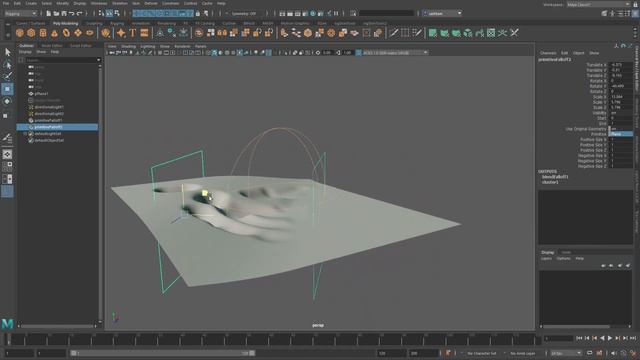640x360 pixels.
Task: Click the Multi-Cut knife shelf icon
Action: pos(393,33)
